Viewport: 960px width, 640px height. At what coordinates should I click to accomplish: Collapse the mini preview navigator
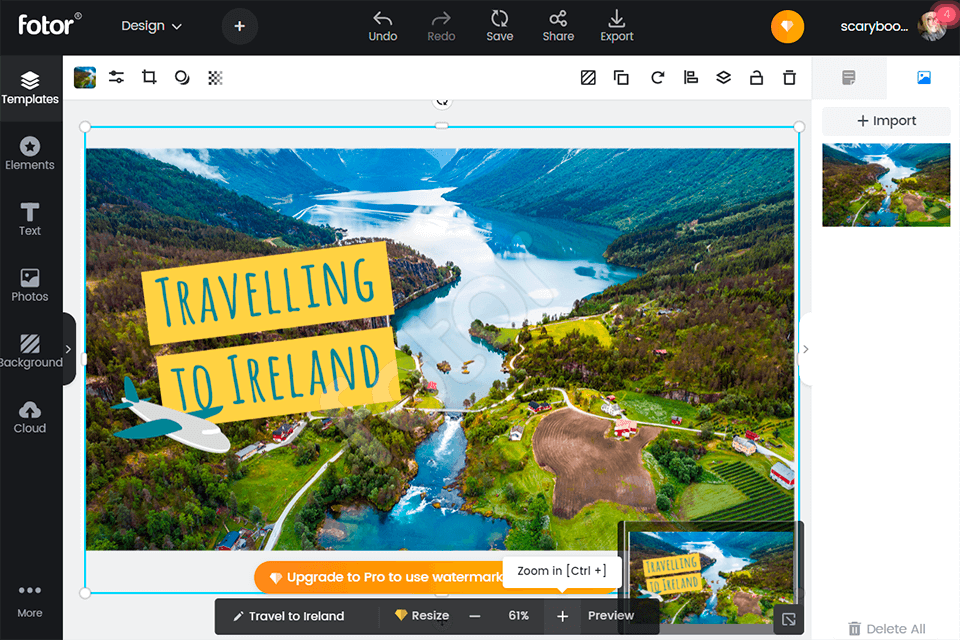(788, 620)
